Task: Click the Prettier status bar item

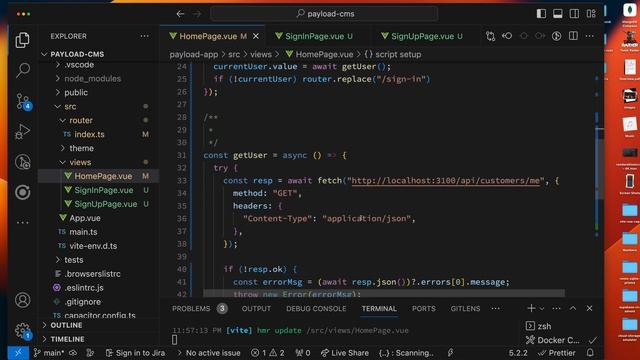Action: coord(557,353)
